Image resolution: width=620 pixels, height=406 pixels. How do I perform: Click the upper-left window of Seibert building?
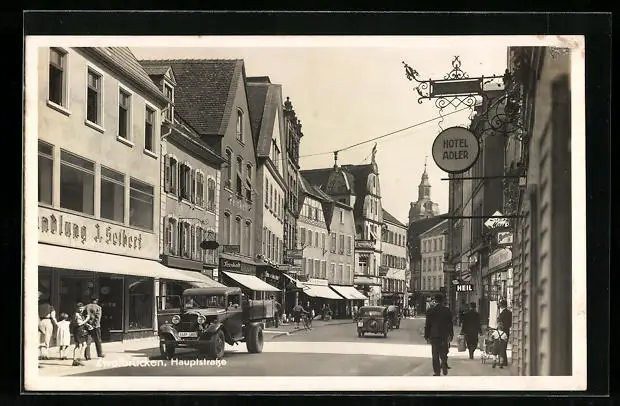(57, 77)
